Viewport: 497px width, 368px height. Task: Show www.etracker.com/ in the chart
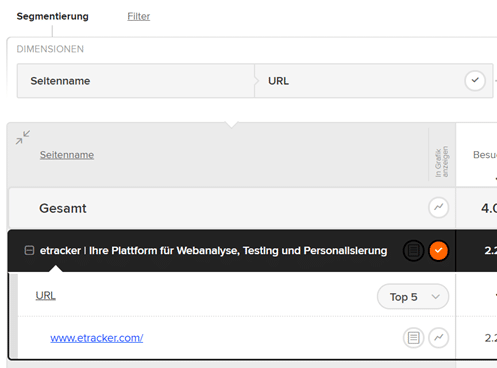pos(438,338)
